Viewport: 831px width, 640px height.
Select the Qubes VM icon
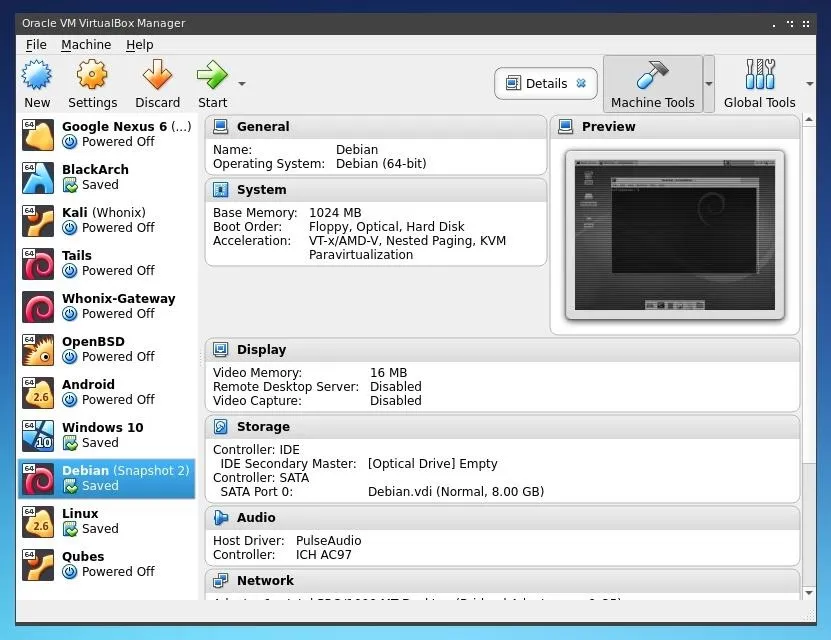pyautogui.click(x=38, y=565)
